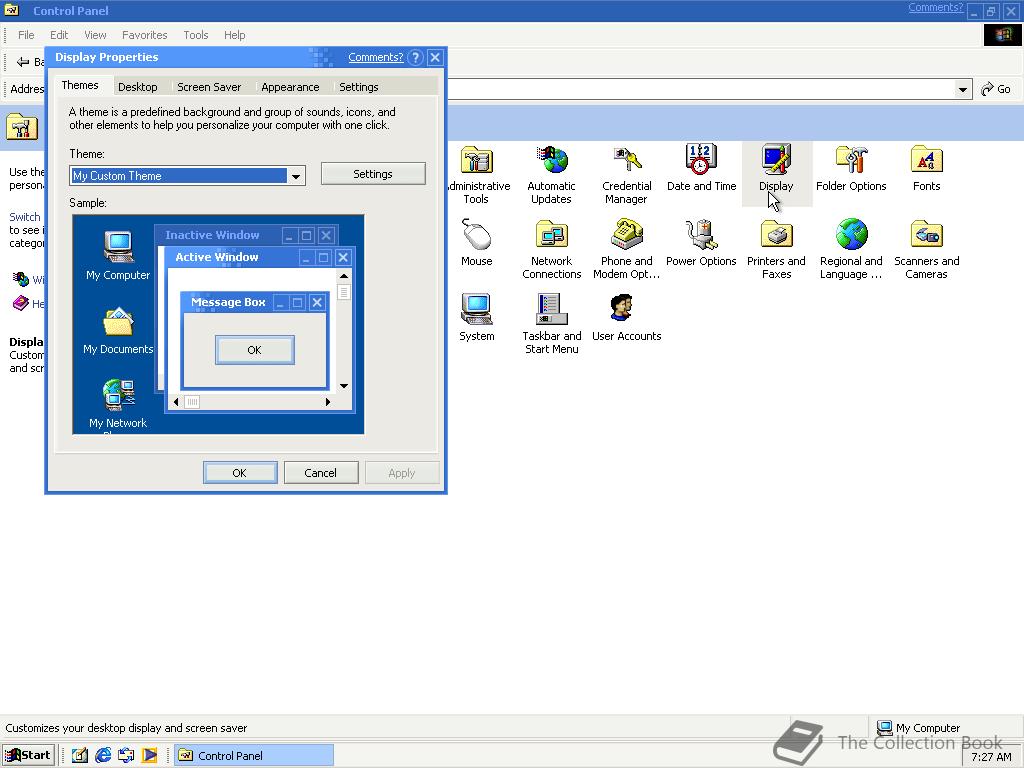Switch to the Screen Saver tab

click(209, 87)
